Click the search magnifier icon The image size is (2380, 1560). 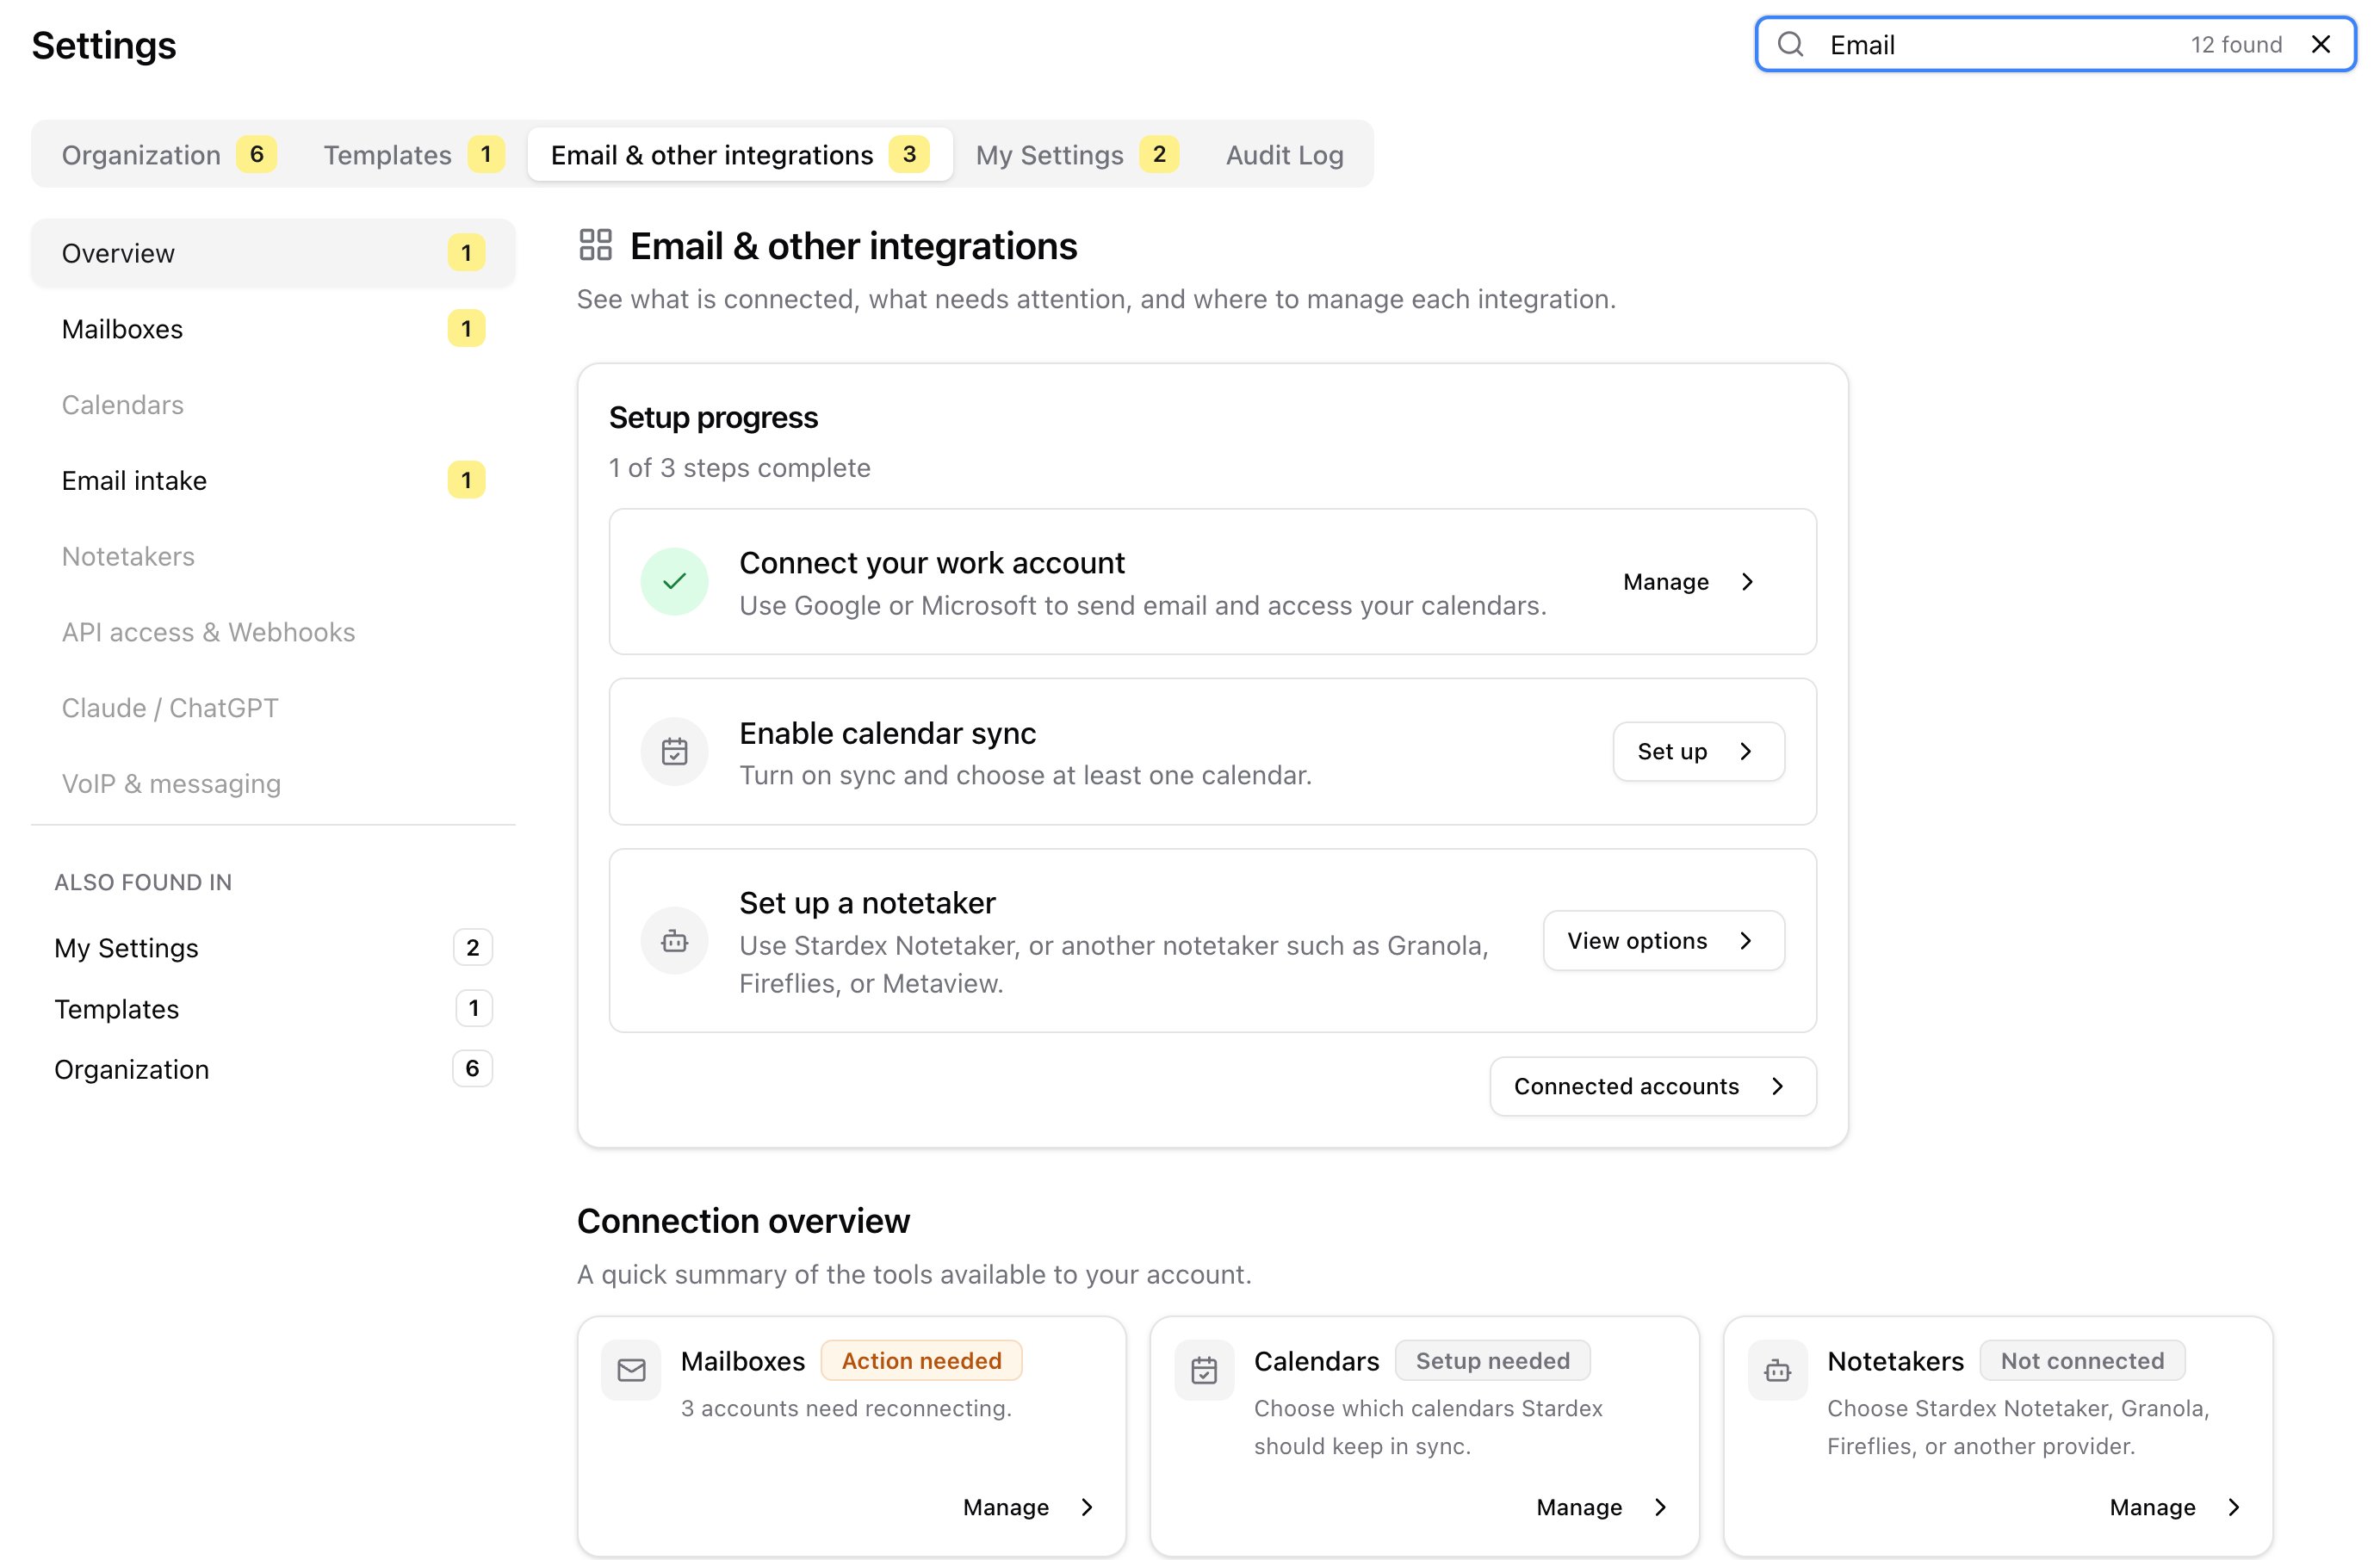tap(1790, 44)
